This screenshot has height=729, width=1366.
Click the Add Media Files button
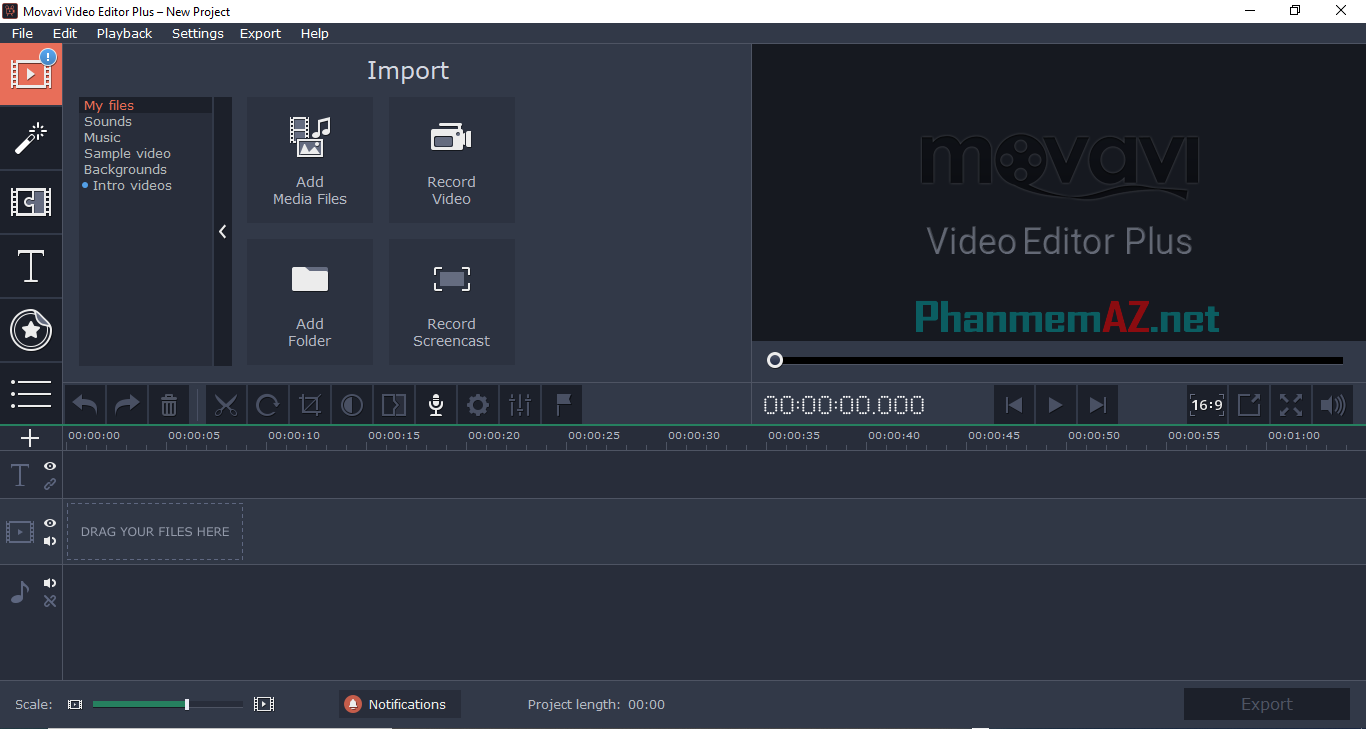[310, 160]
